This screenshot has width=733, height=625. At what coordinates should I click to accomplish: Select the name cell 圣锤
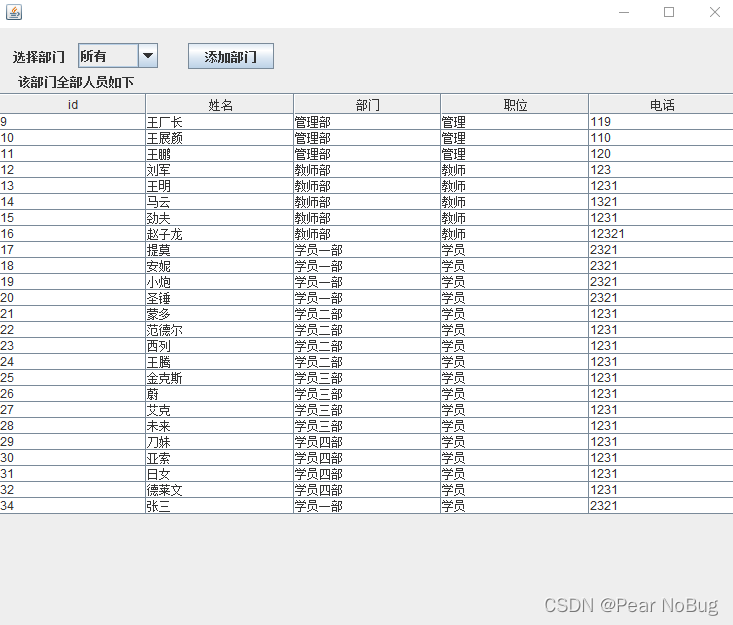220,298
